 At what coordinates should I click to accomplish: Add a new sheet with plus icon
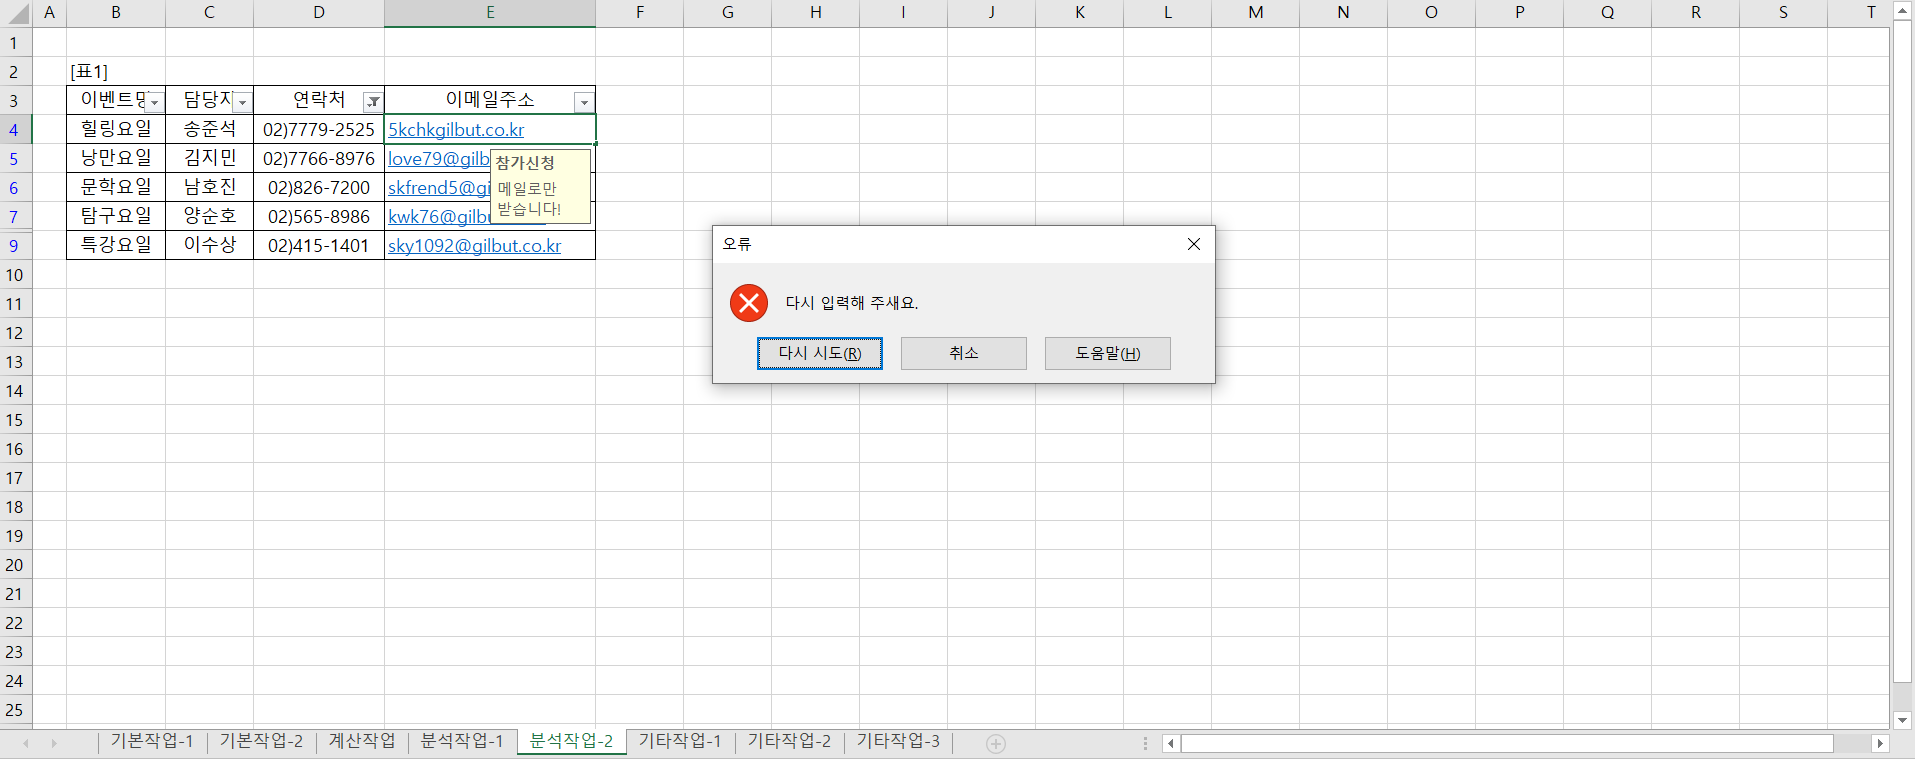pos(995,743)
